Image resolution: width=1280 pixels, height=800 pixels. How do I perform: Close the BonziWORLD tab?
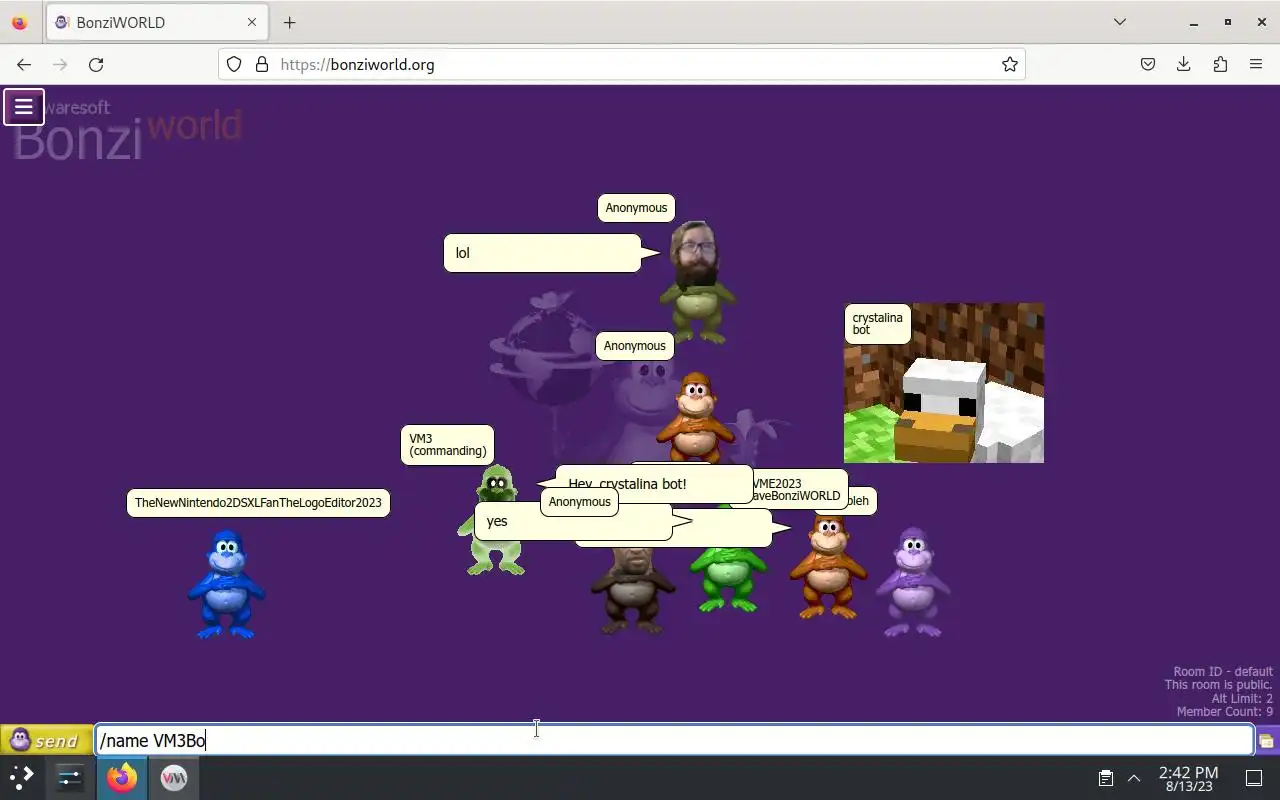(252, 22)
